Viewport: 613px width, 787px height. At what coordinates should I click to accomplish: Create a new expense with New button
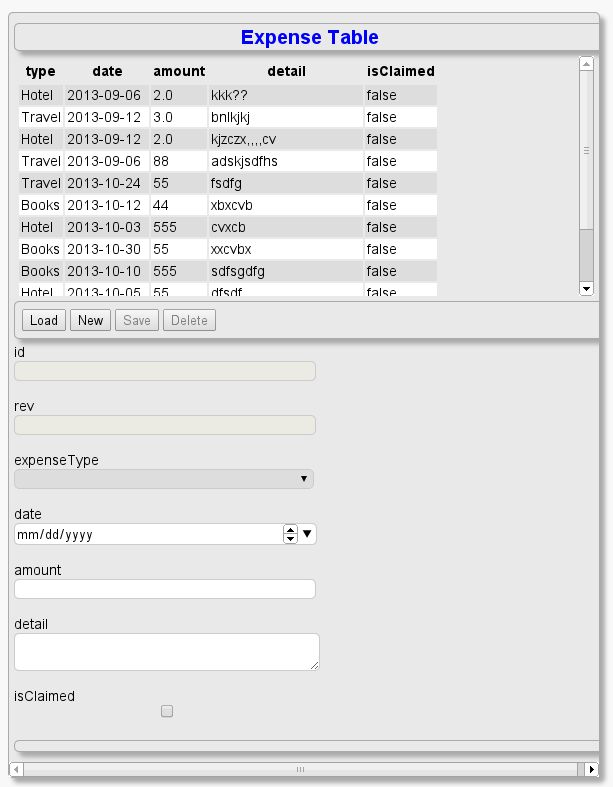[x=90, y=320]
